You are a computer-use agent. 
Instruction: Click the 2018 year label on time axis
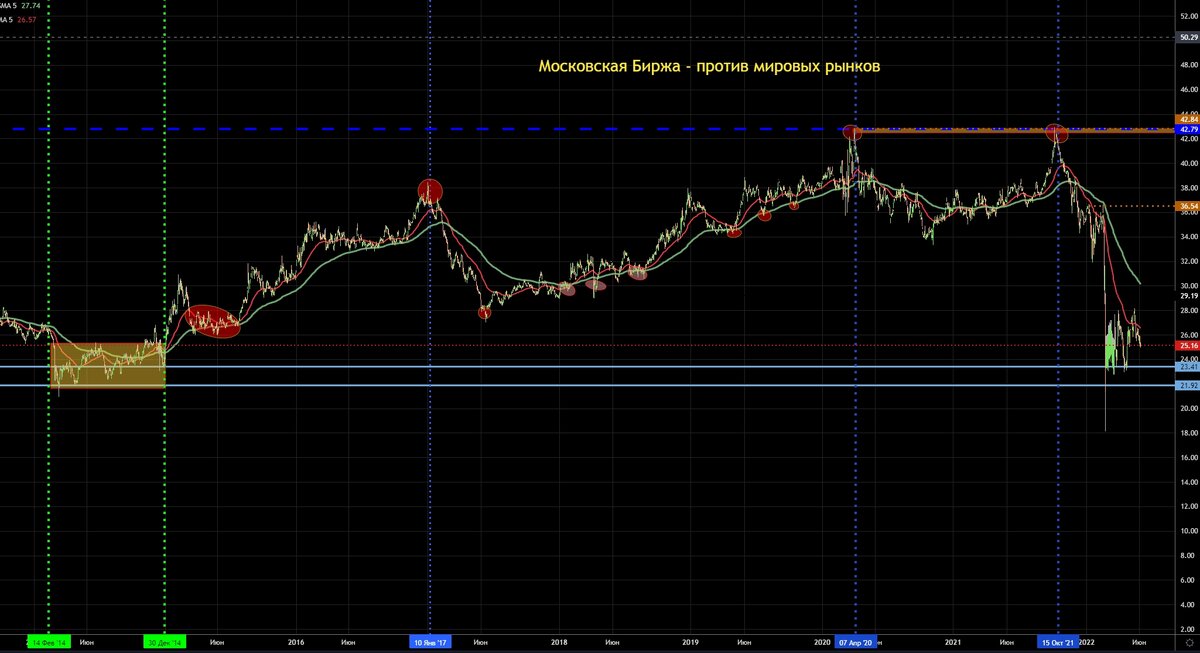coord(559,641)
